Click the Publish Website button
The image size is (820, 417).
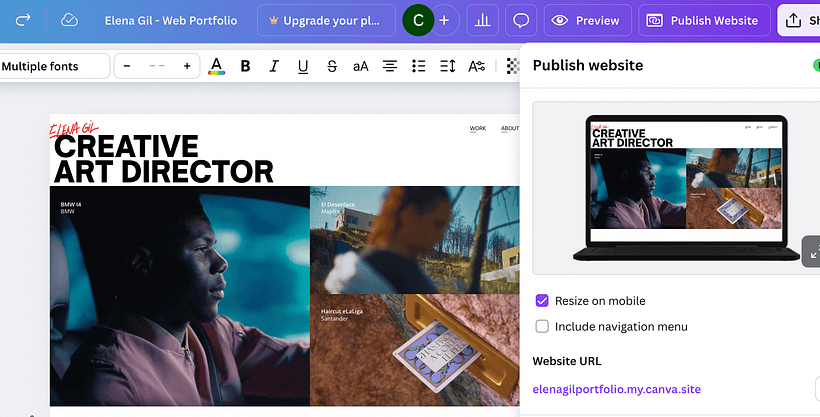click(x=704, y=20)
